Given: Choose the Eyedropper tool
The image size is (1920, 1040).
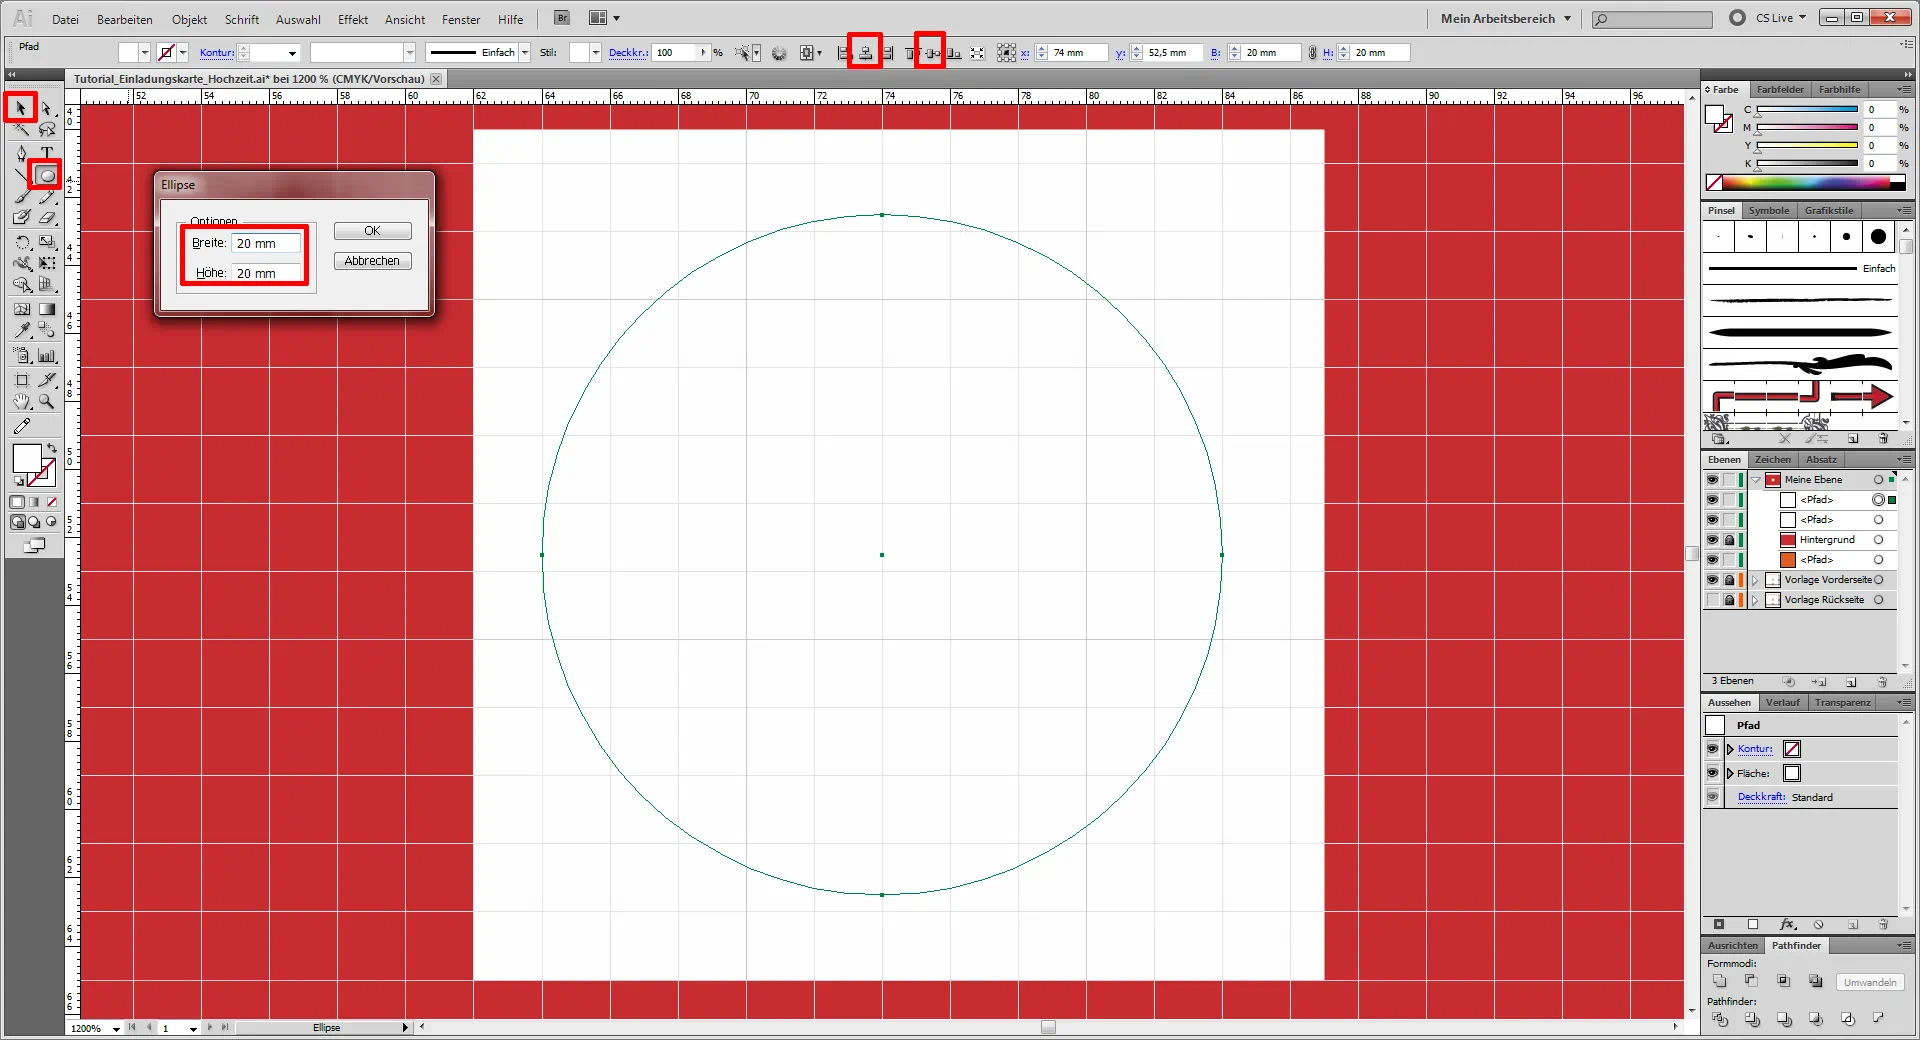Looking at the screenshot, I should 22,330.
